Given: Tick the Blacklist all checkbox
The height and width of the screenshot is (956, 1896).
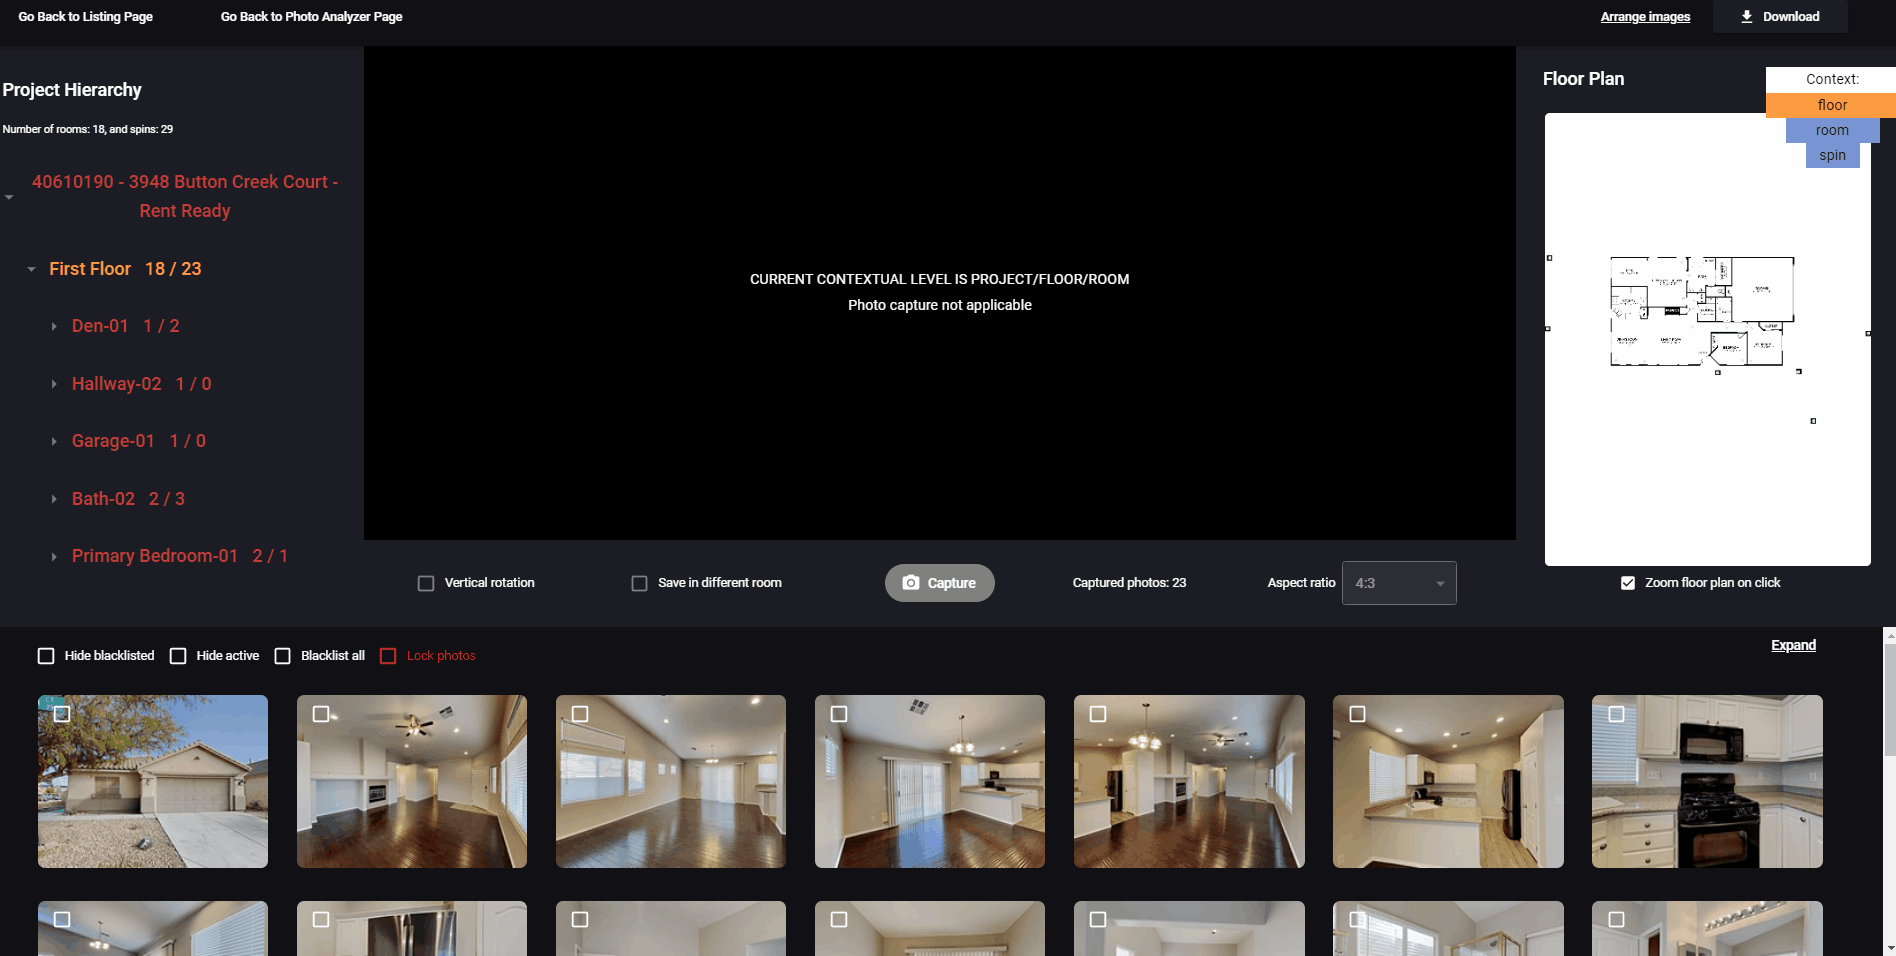Looking at the screenshot, I should 282,656.
